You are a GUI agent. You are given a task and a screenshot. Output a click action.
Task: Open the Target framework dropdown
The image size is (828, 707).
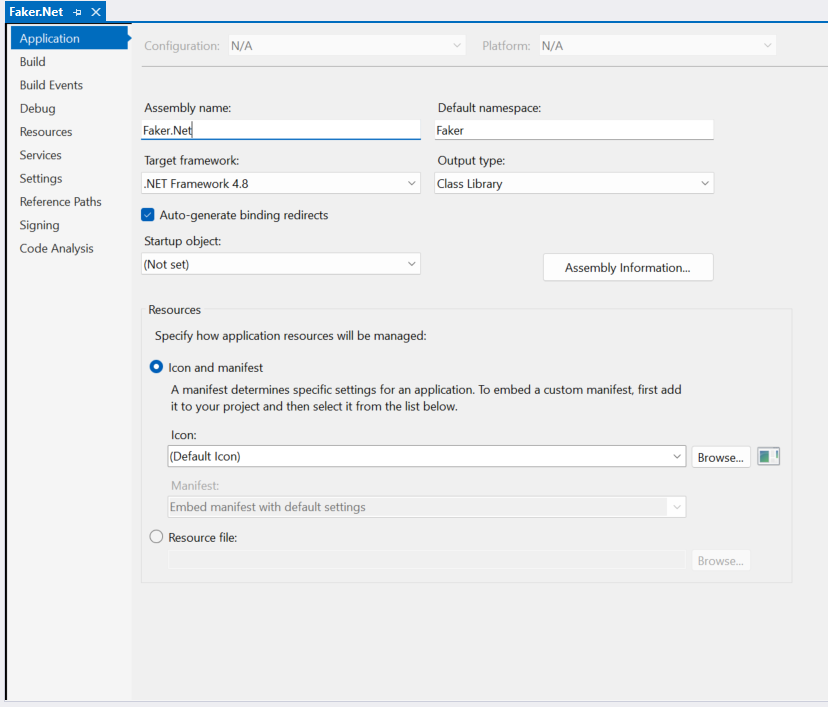[411, 183]
